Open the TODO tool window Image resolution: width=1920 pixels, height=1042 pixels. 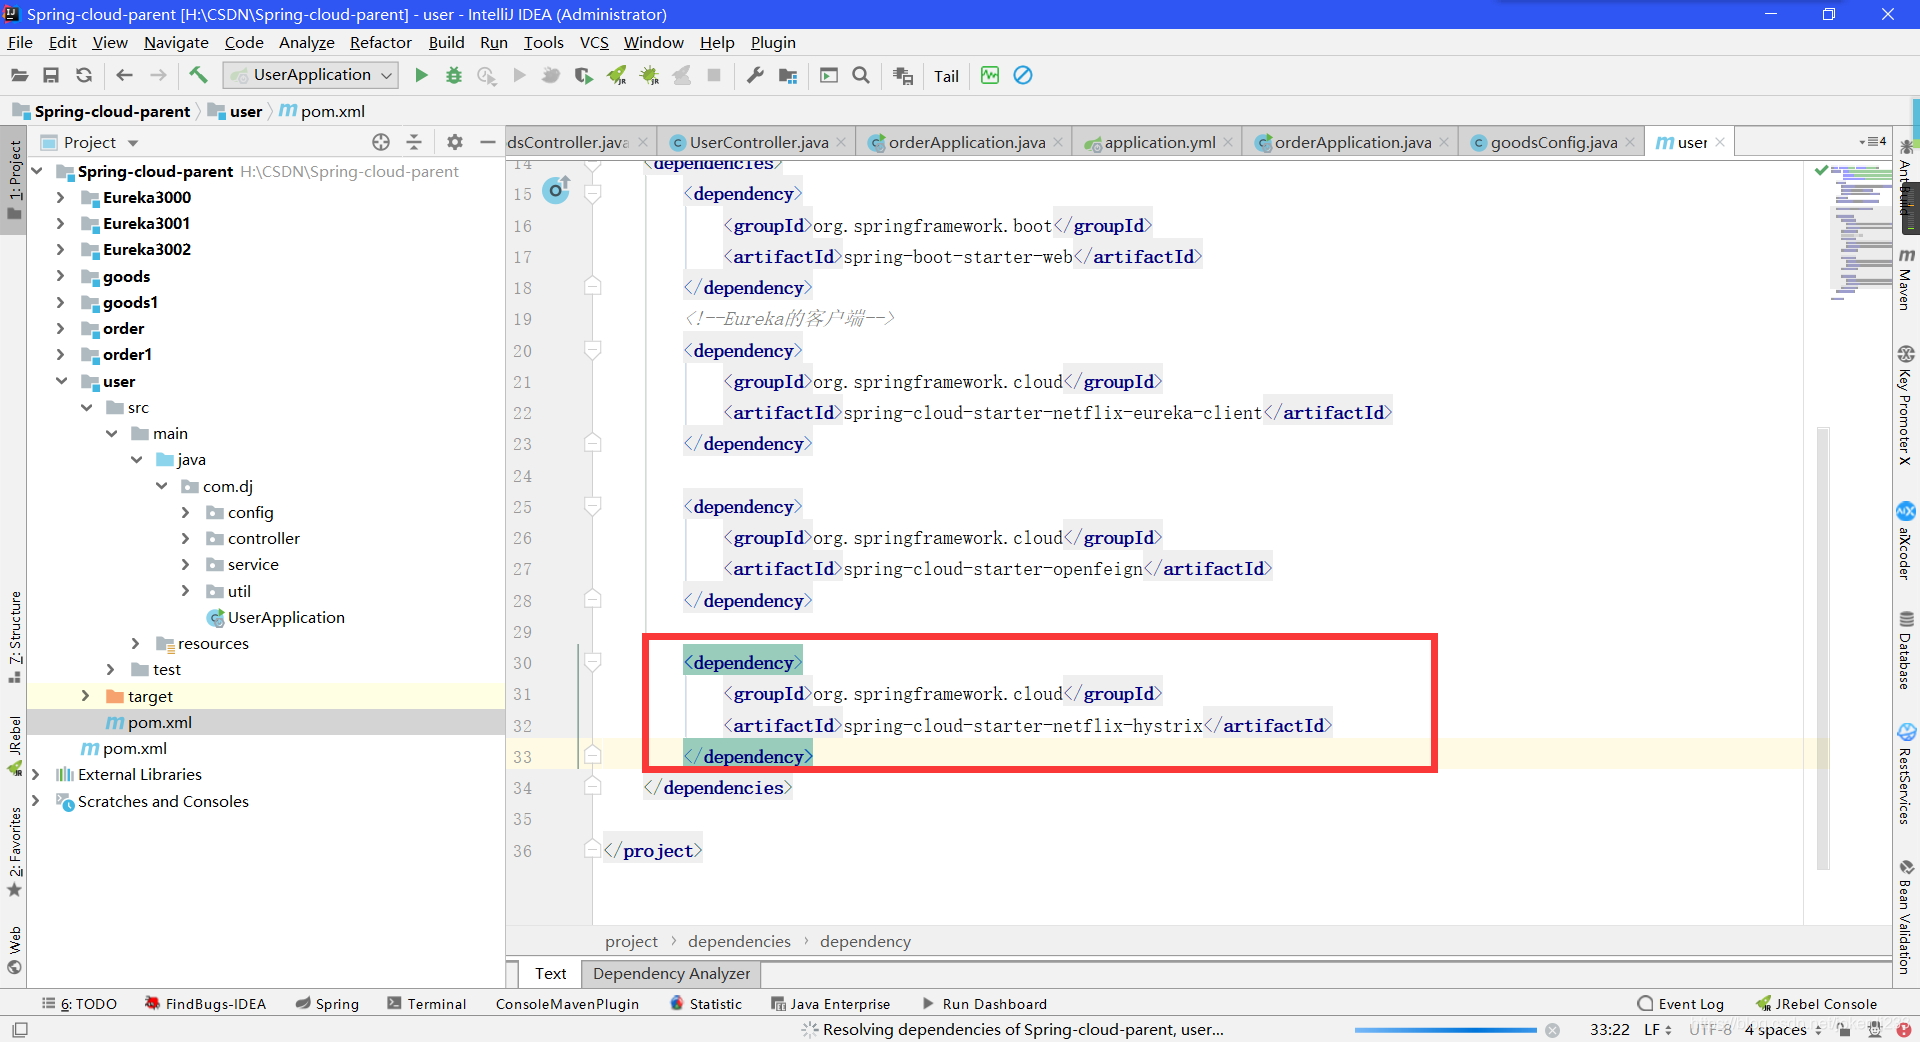click(x=80, y=1004)
